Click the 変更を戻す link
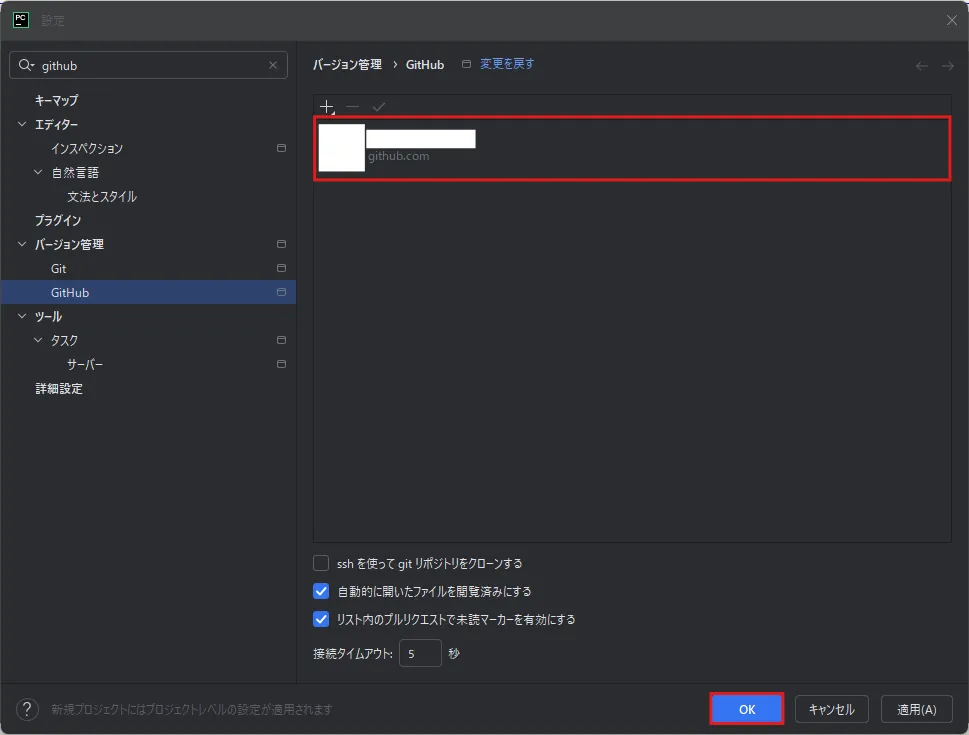The width and height of the screenshot is (969, 735). click(507, 64)
